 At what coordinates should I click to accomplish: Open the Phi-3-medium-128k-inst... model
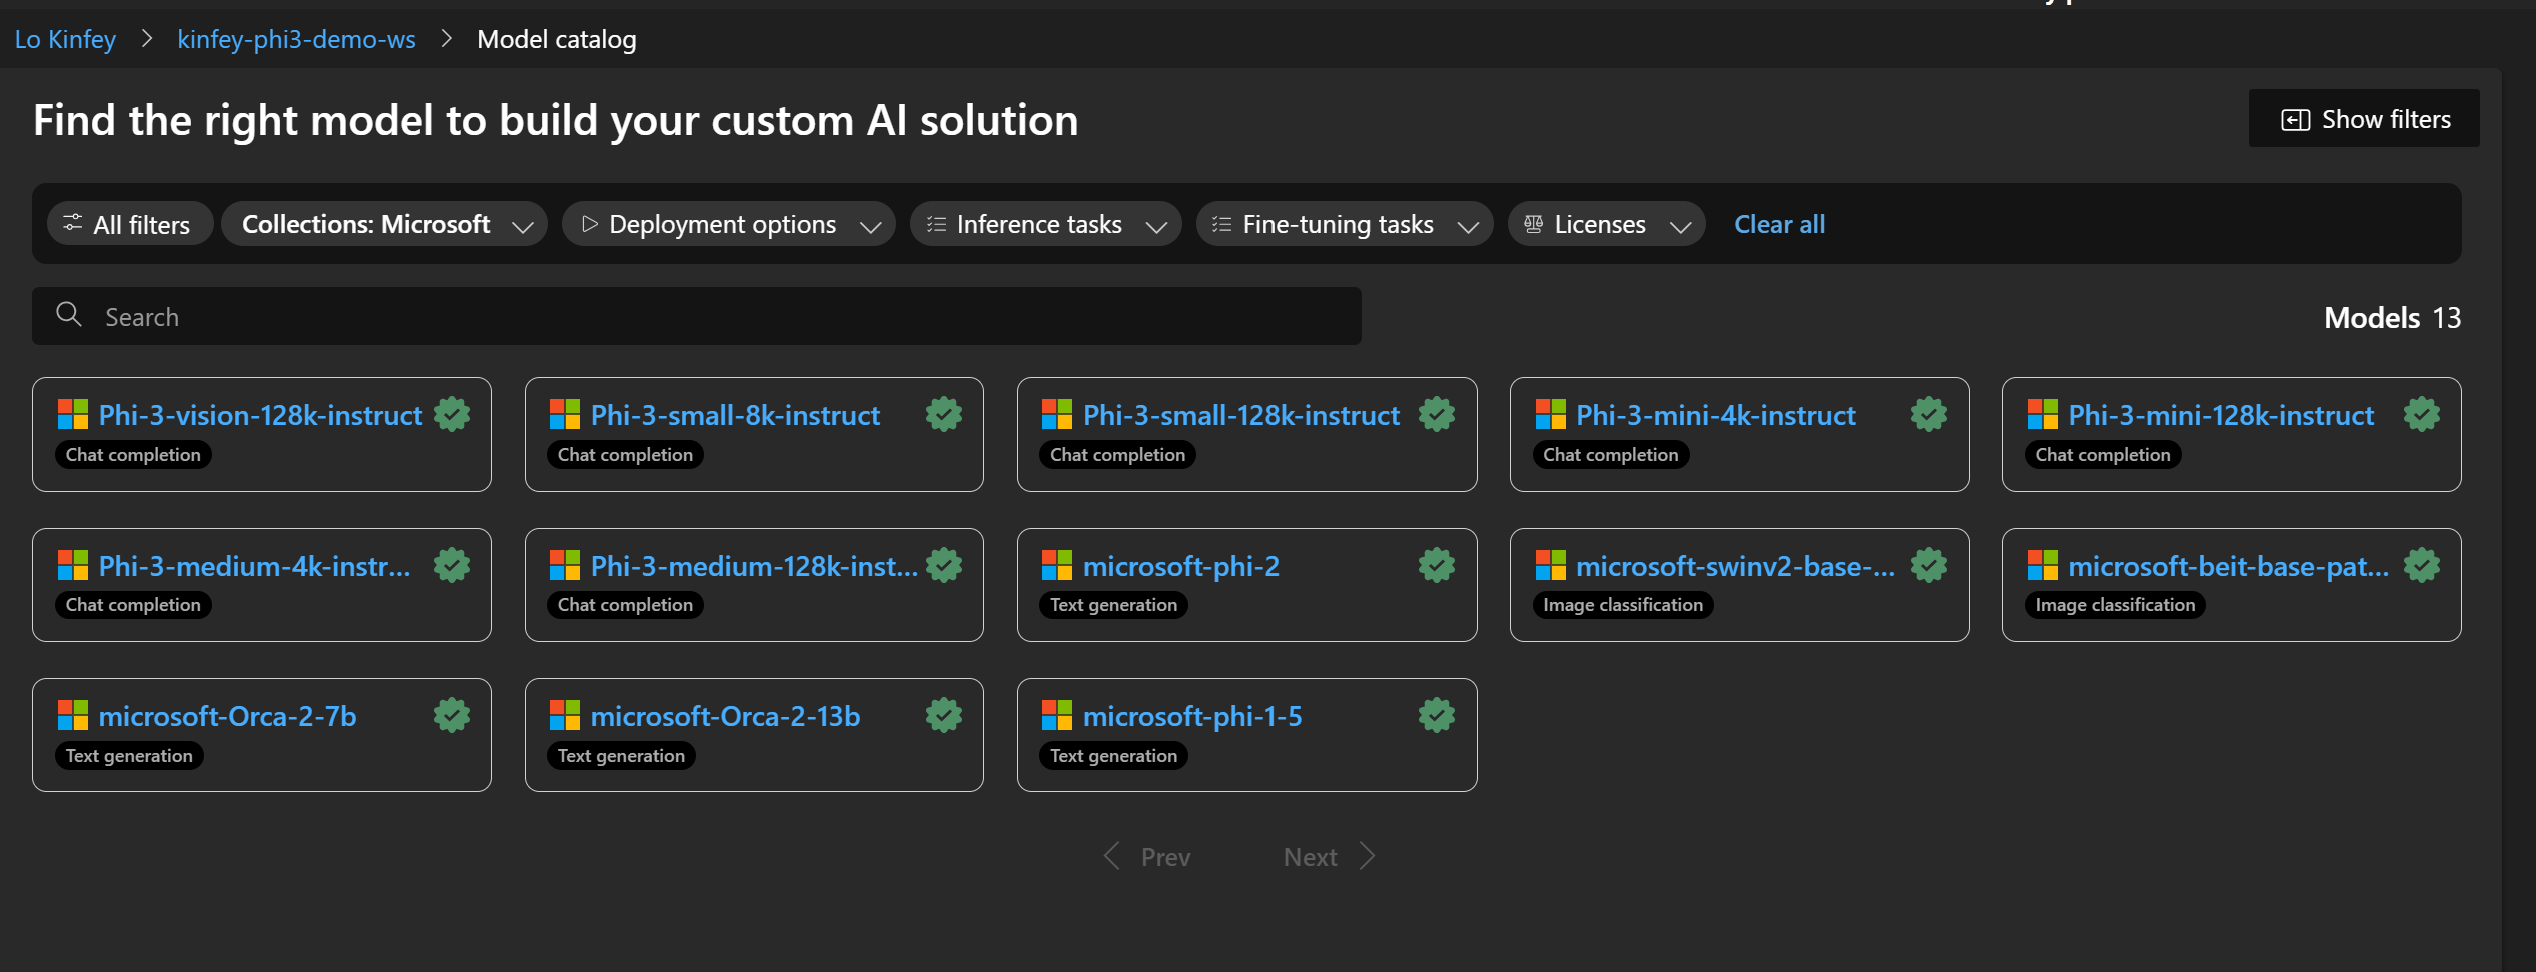754,566
